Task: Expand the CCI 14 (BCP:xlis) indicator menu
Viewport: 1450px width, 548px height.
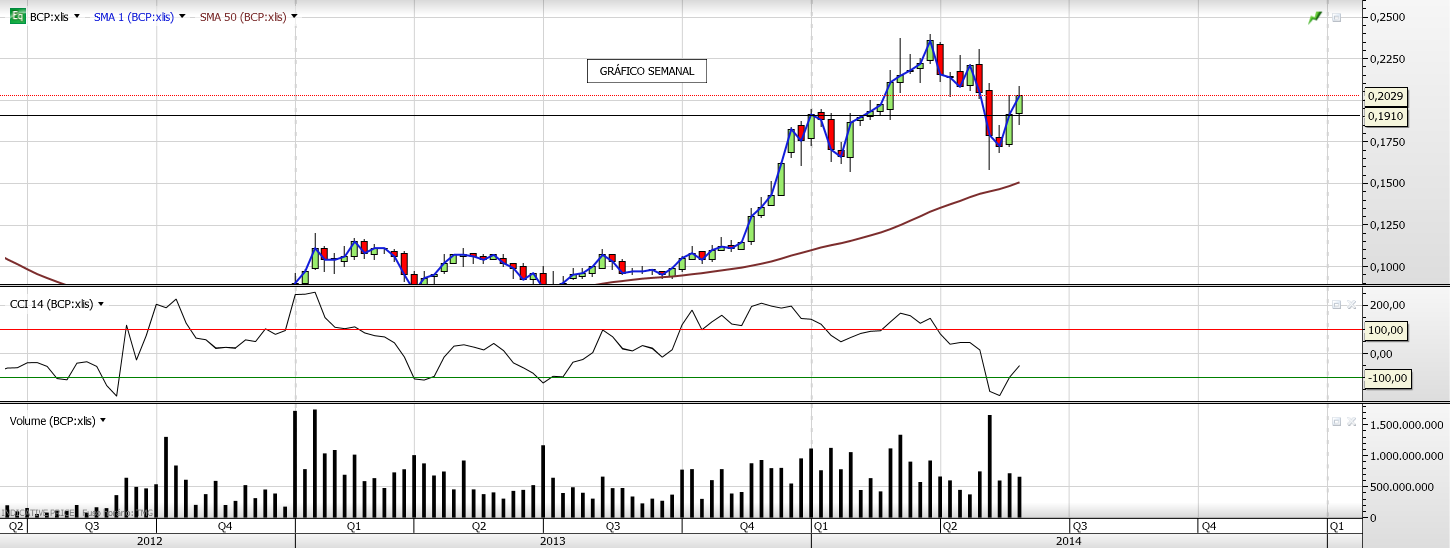Action: pyautogui.click(x=101, y=304)
